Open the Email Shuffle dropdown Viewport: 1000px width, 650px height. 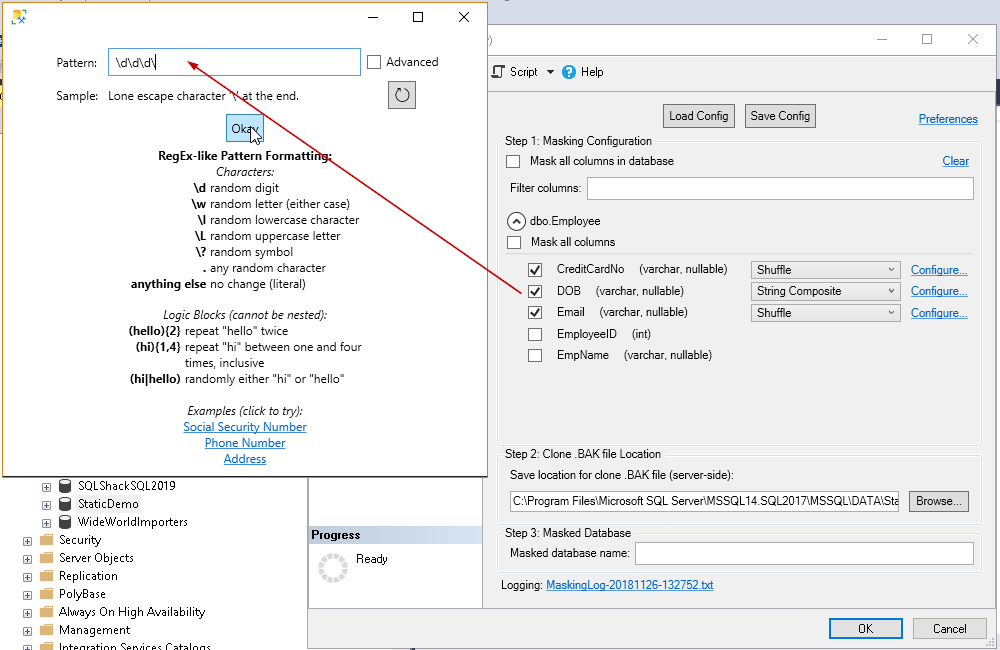tap(825, 313)
